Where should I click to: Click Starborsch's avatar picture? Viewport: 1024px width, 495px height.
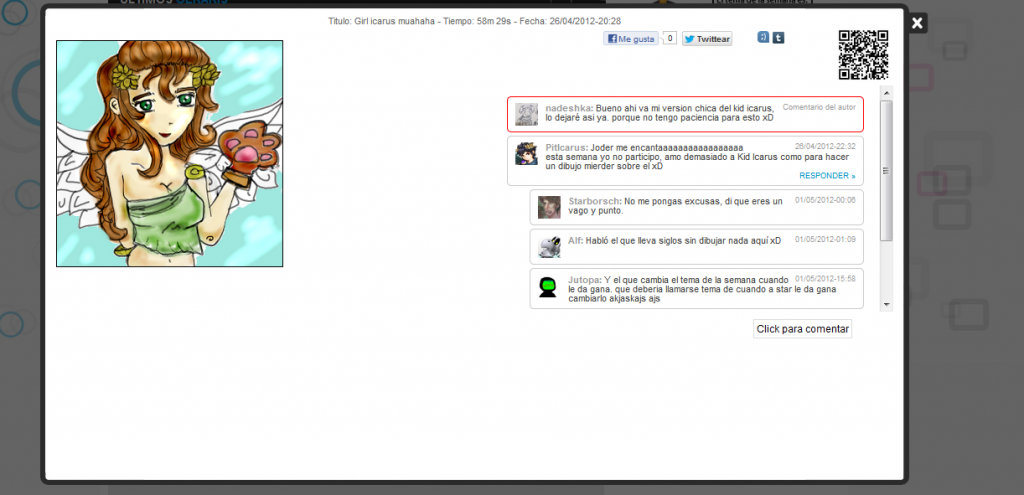(549, 207)
